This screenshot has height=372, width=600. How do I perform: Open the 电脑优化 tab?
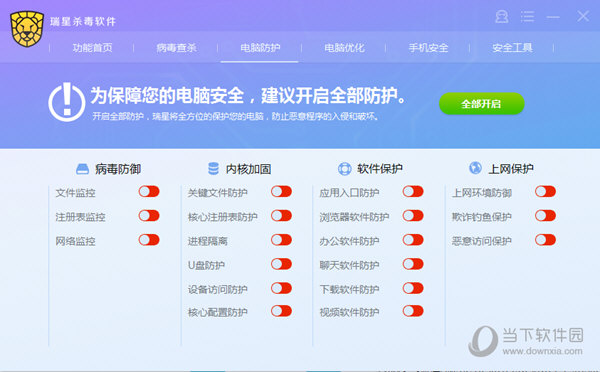(x=344, y=48)
